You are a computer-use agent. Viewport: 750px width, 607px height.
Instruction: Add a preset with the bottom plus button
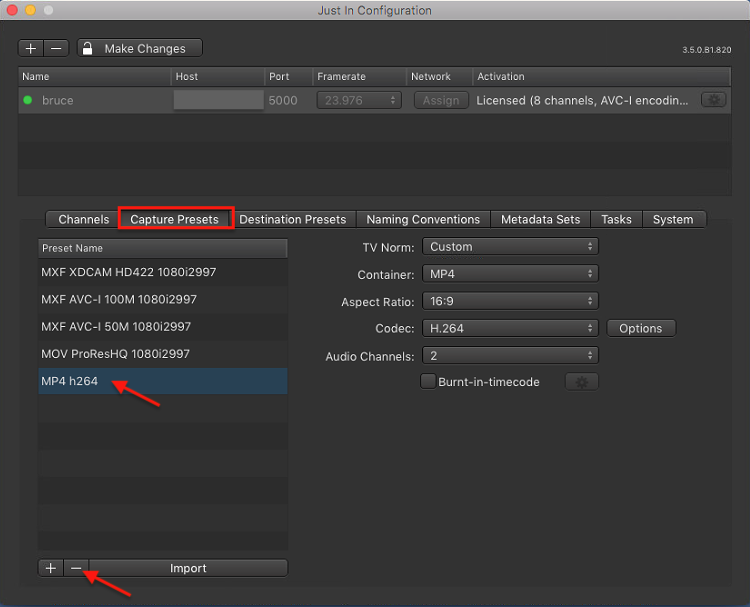pos(51,568)
